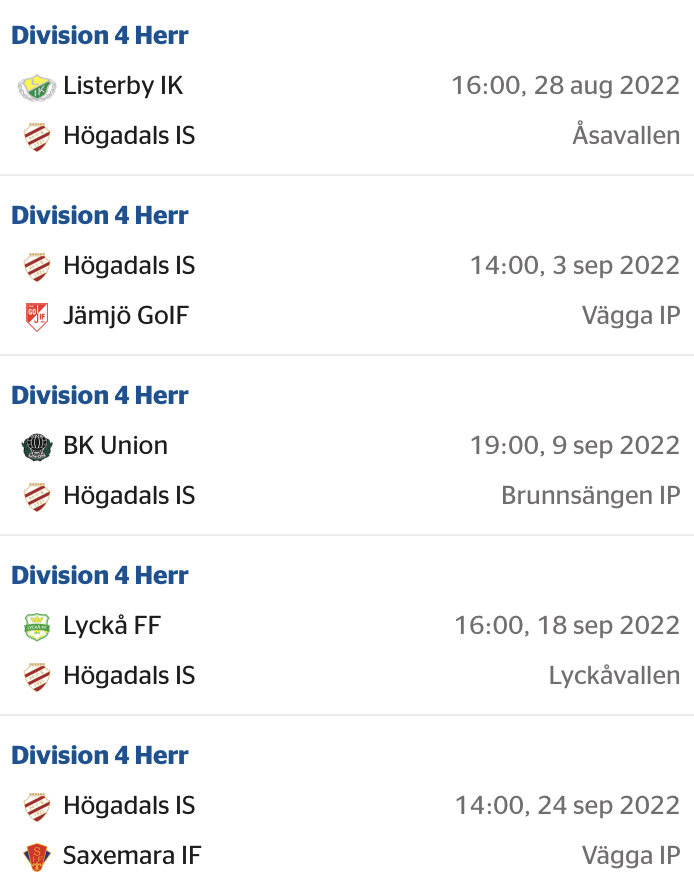Select the Saxemara IF team name
694x889 pixels.
(x=132, y=856)
